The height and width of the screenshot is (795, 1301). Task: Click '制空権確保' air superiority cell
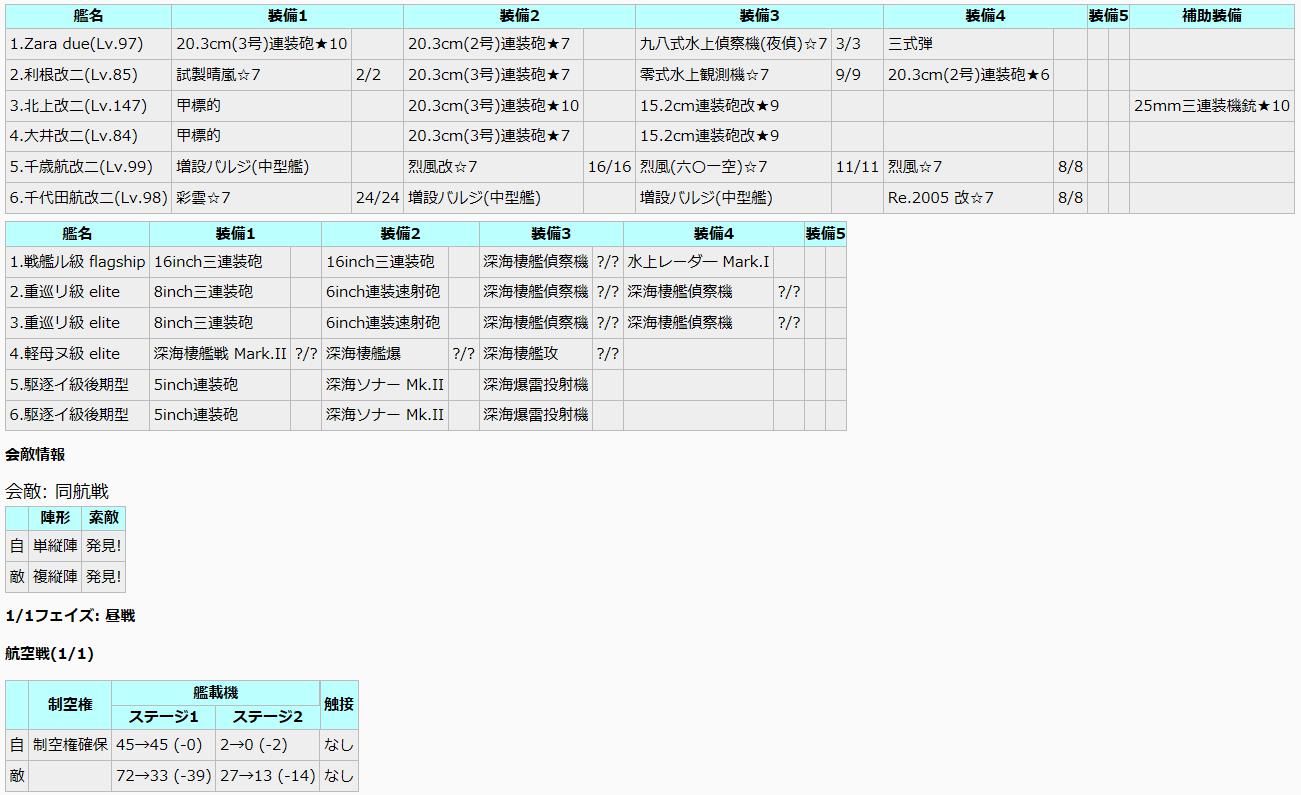pos(70,745)
